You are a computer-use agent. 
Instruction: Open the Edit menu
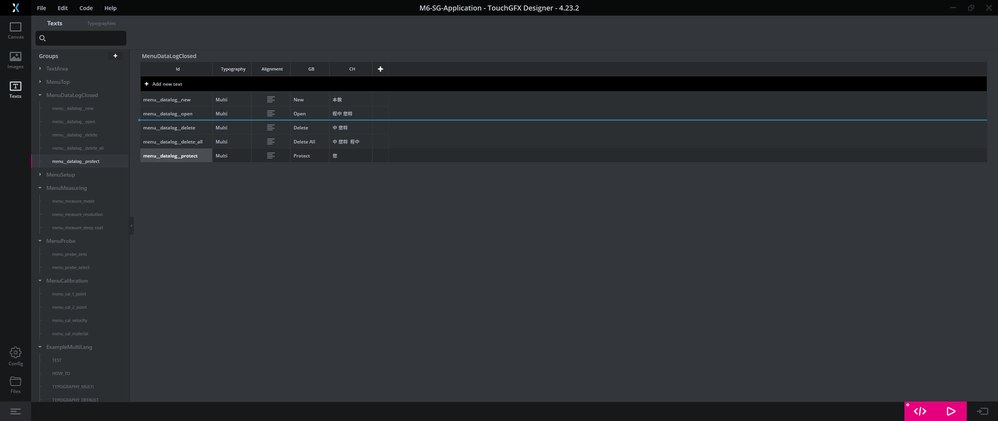pyautogui.click(x=62, y=8)
